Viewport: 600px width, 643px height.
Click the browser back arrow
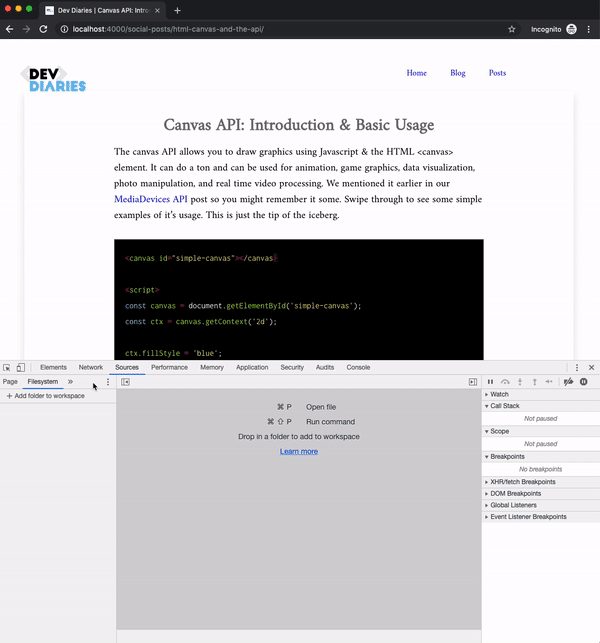pos(9,29)
